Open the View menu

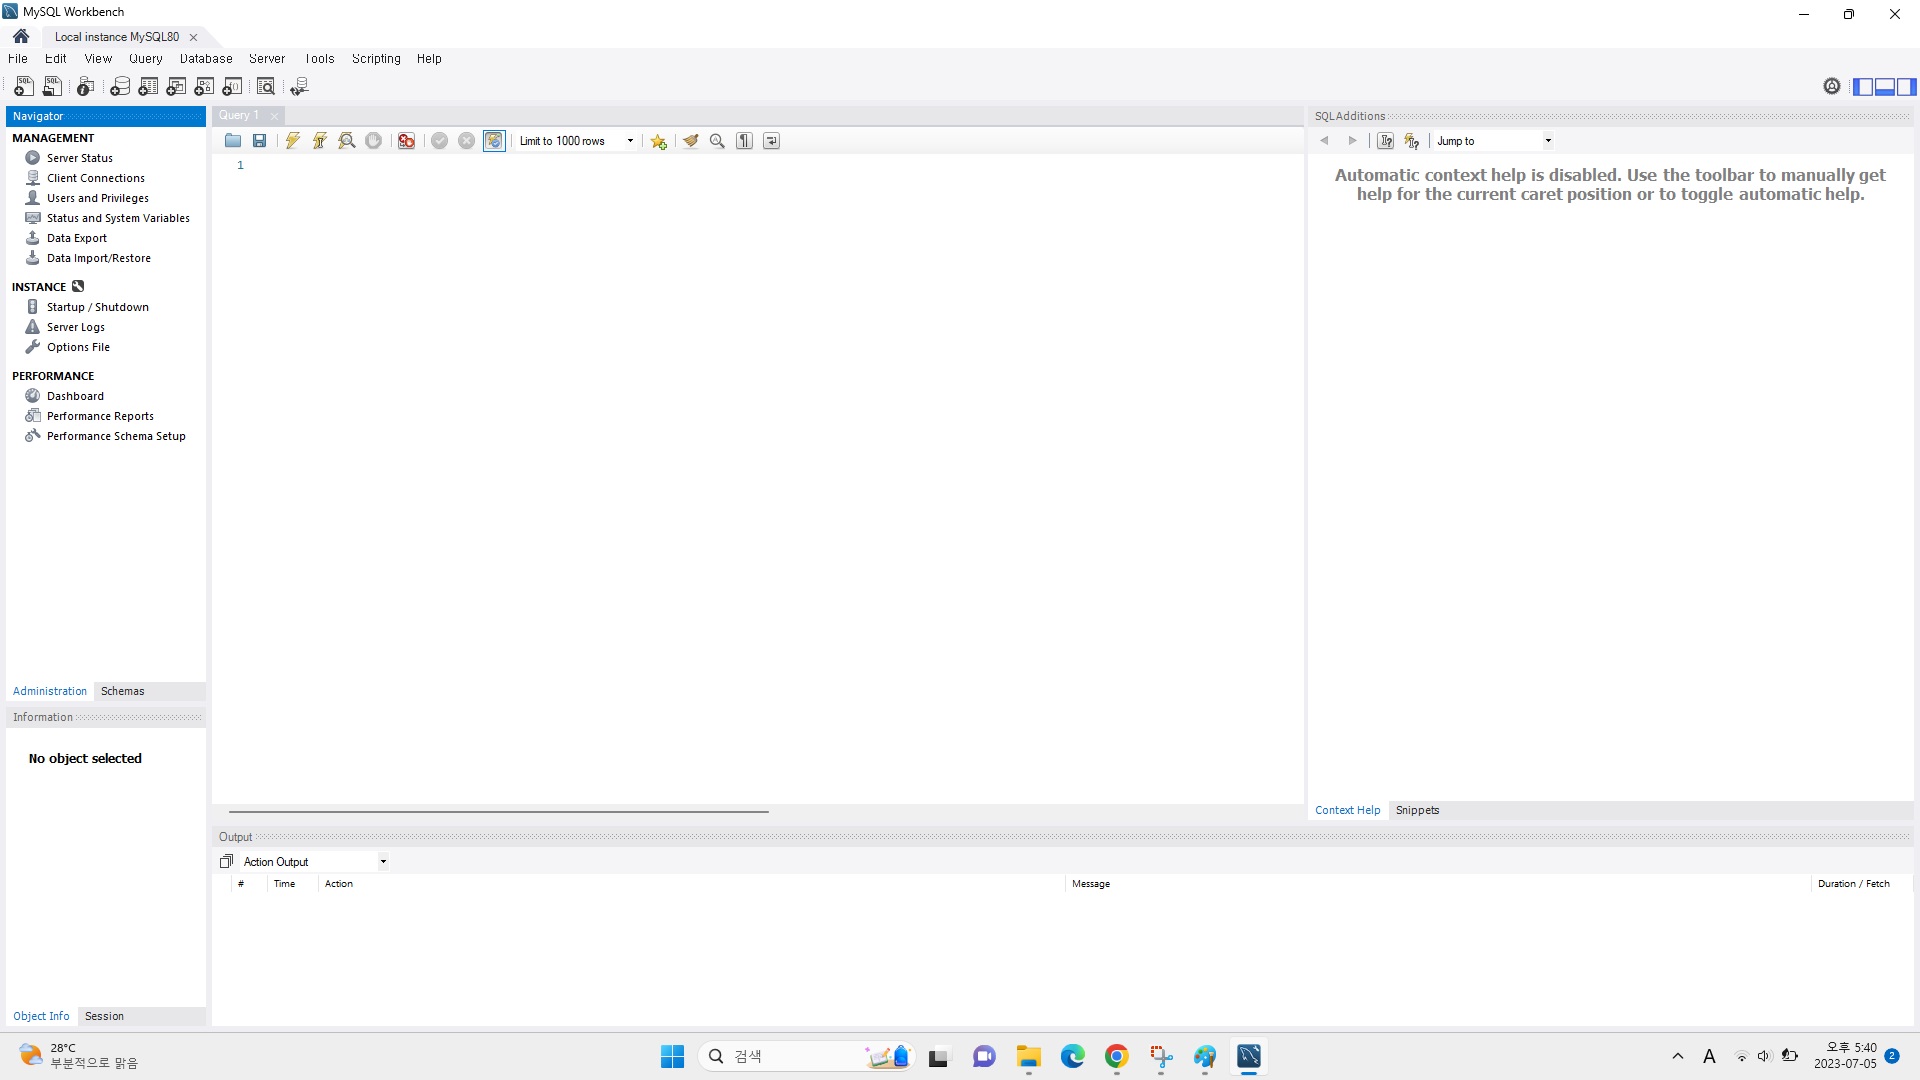[98, 59]
